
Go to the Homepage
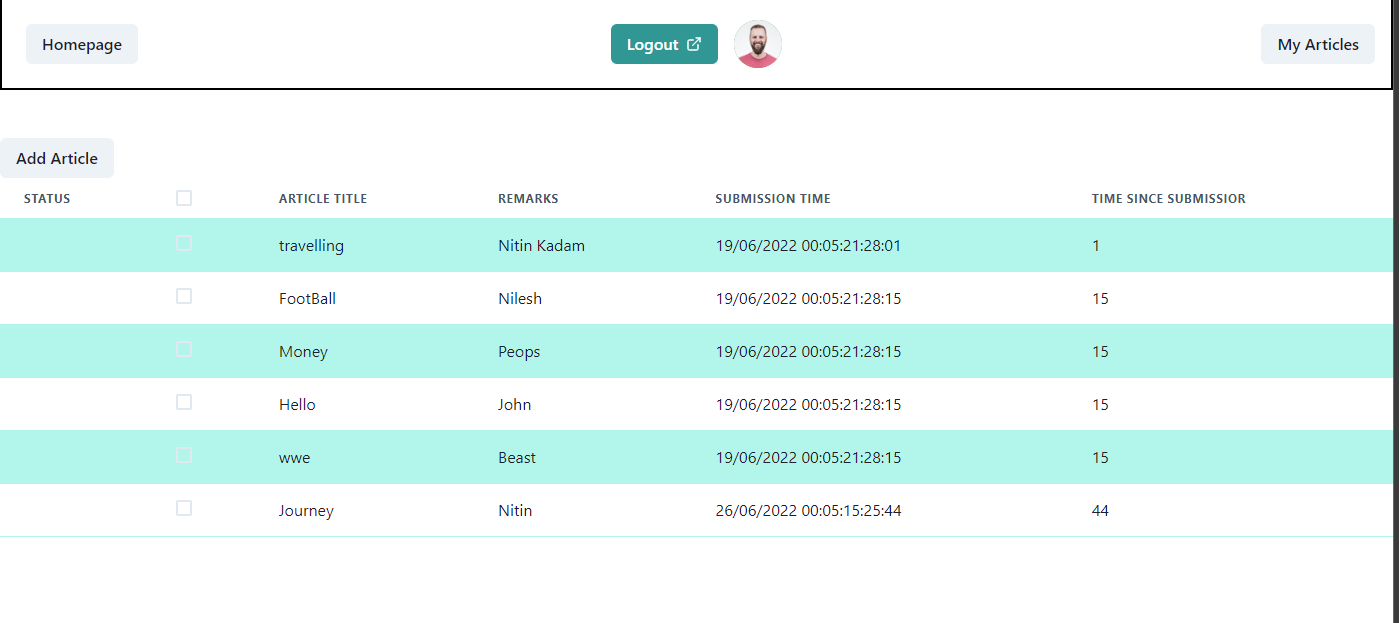point(82,44)
